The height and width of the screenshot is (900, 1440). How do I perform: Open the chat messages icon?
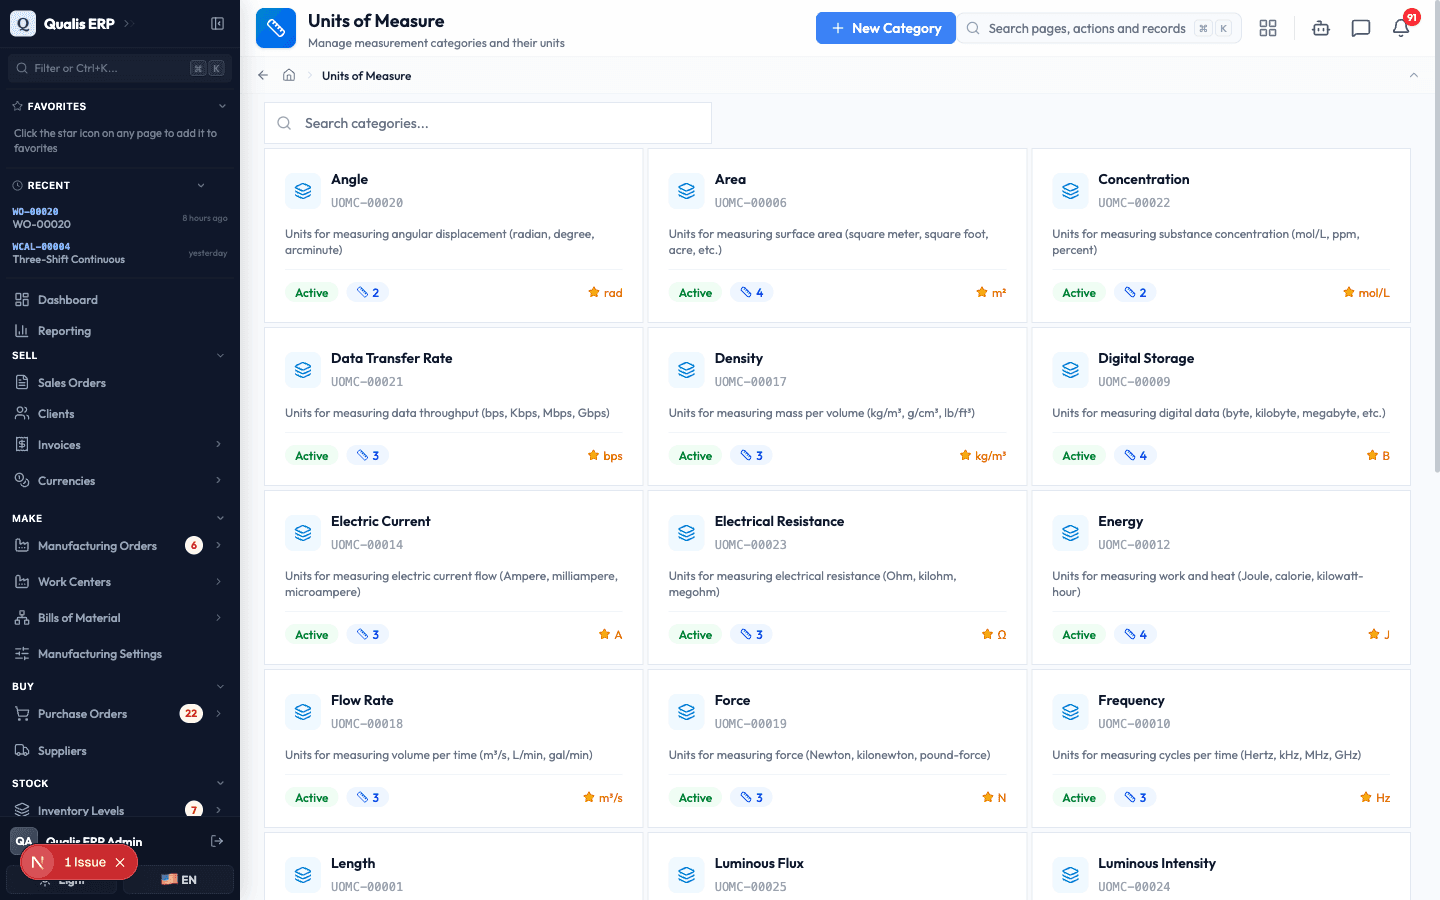(1361, 28)
